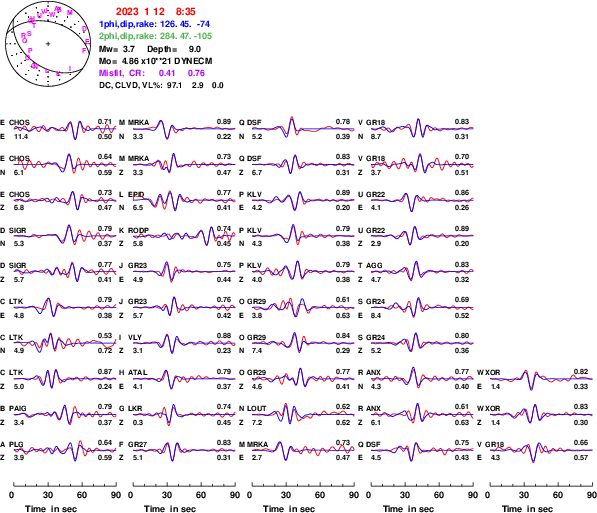Click the ANX N waveform trace
Viewport: 597px width, 513px height.
(x=422, y=379)
